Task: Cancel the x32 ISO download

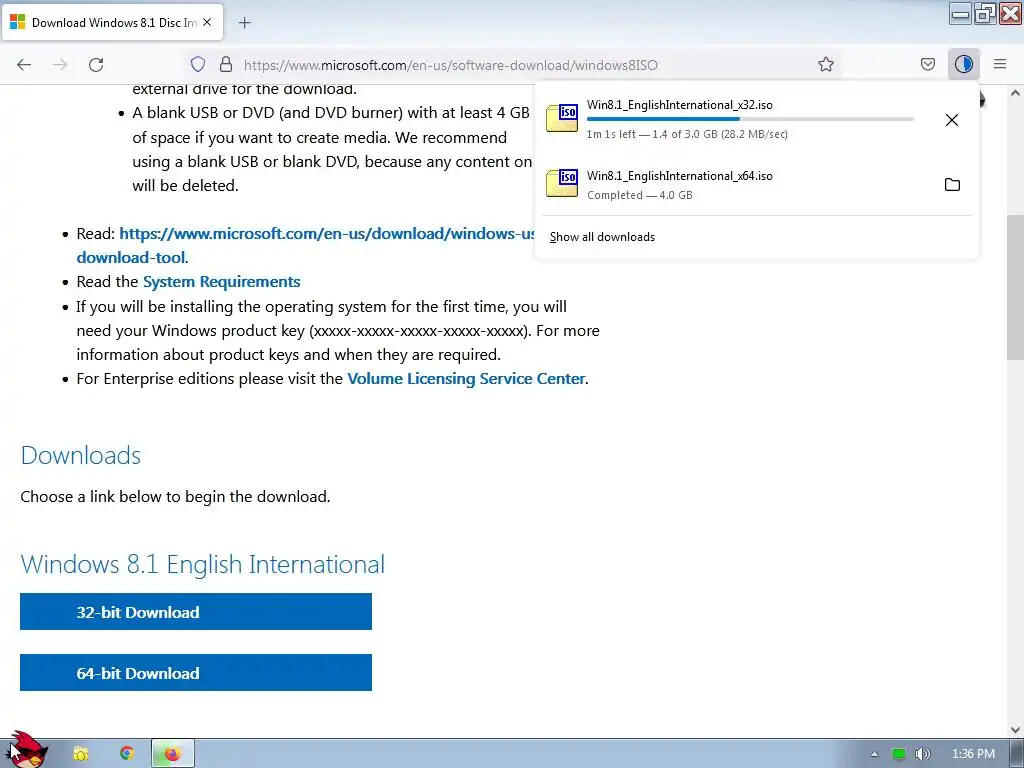Action: click(952, 120)
